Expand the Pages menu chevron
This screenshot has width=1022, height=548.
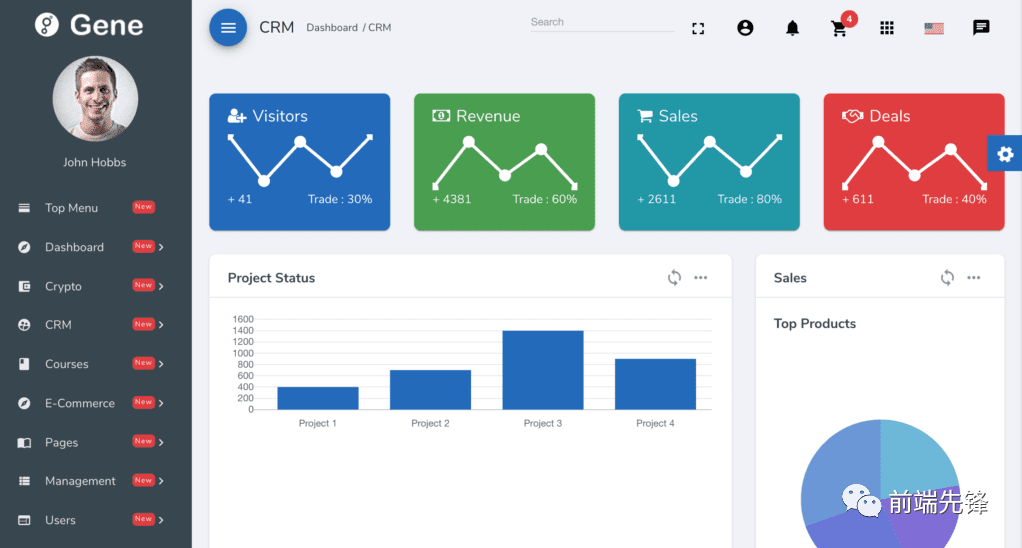click(x=161, y=442)
